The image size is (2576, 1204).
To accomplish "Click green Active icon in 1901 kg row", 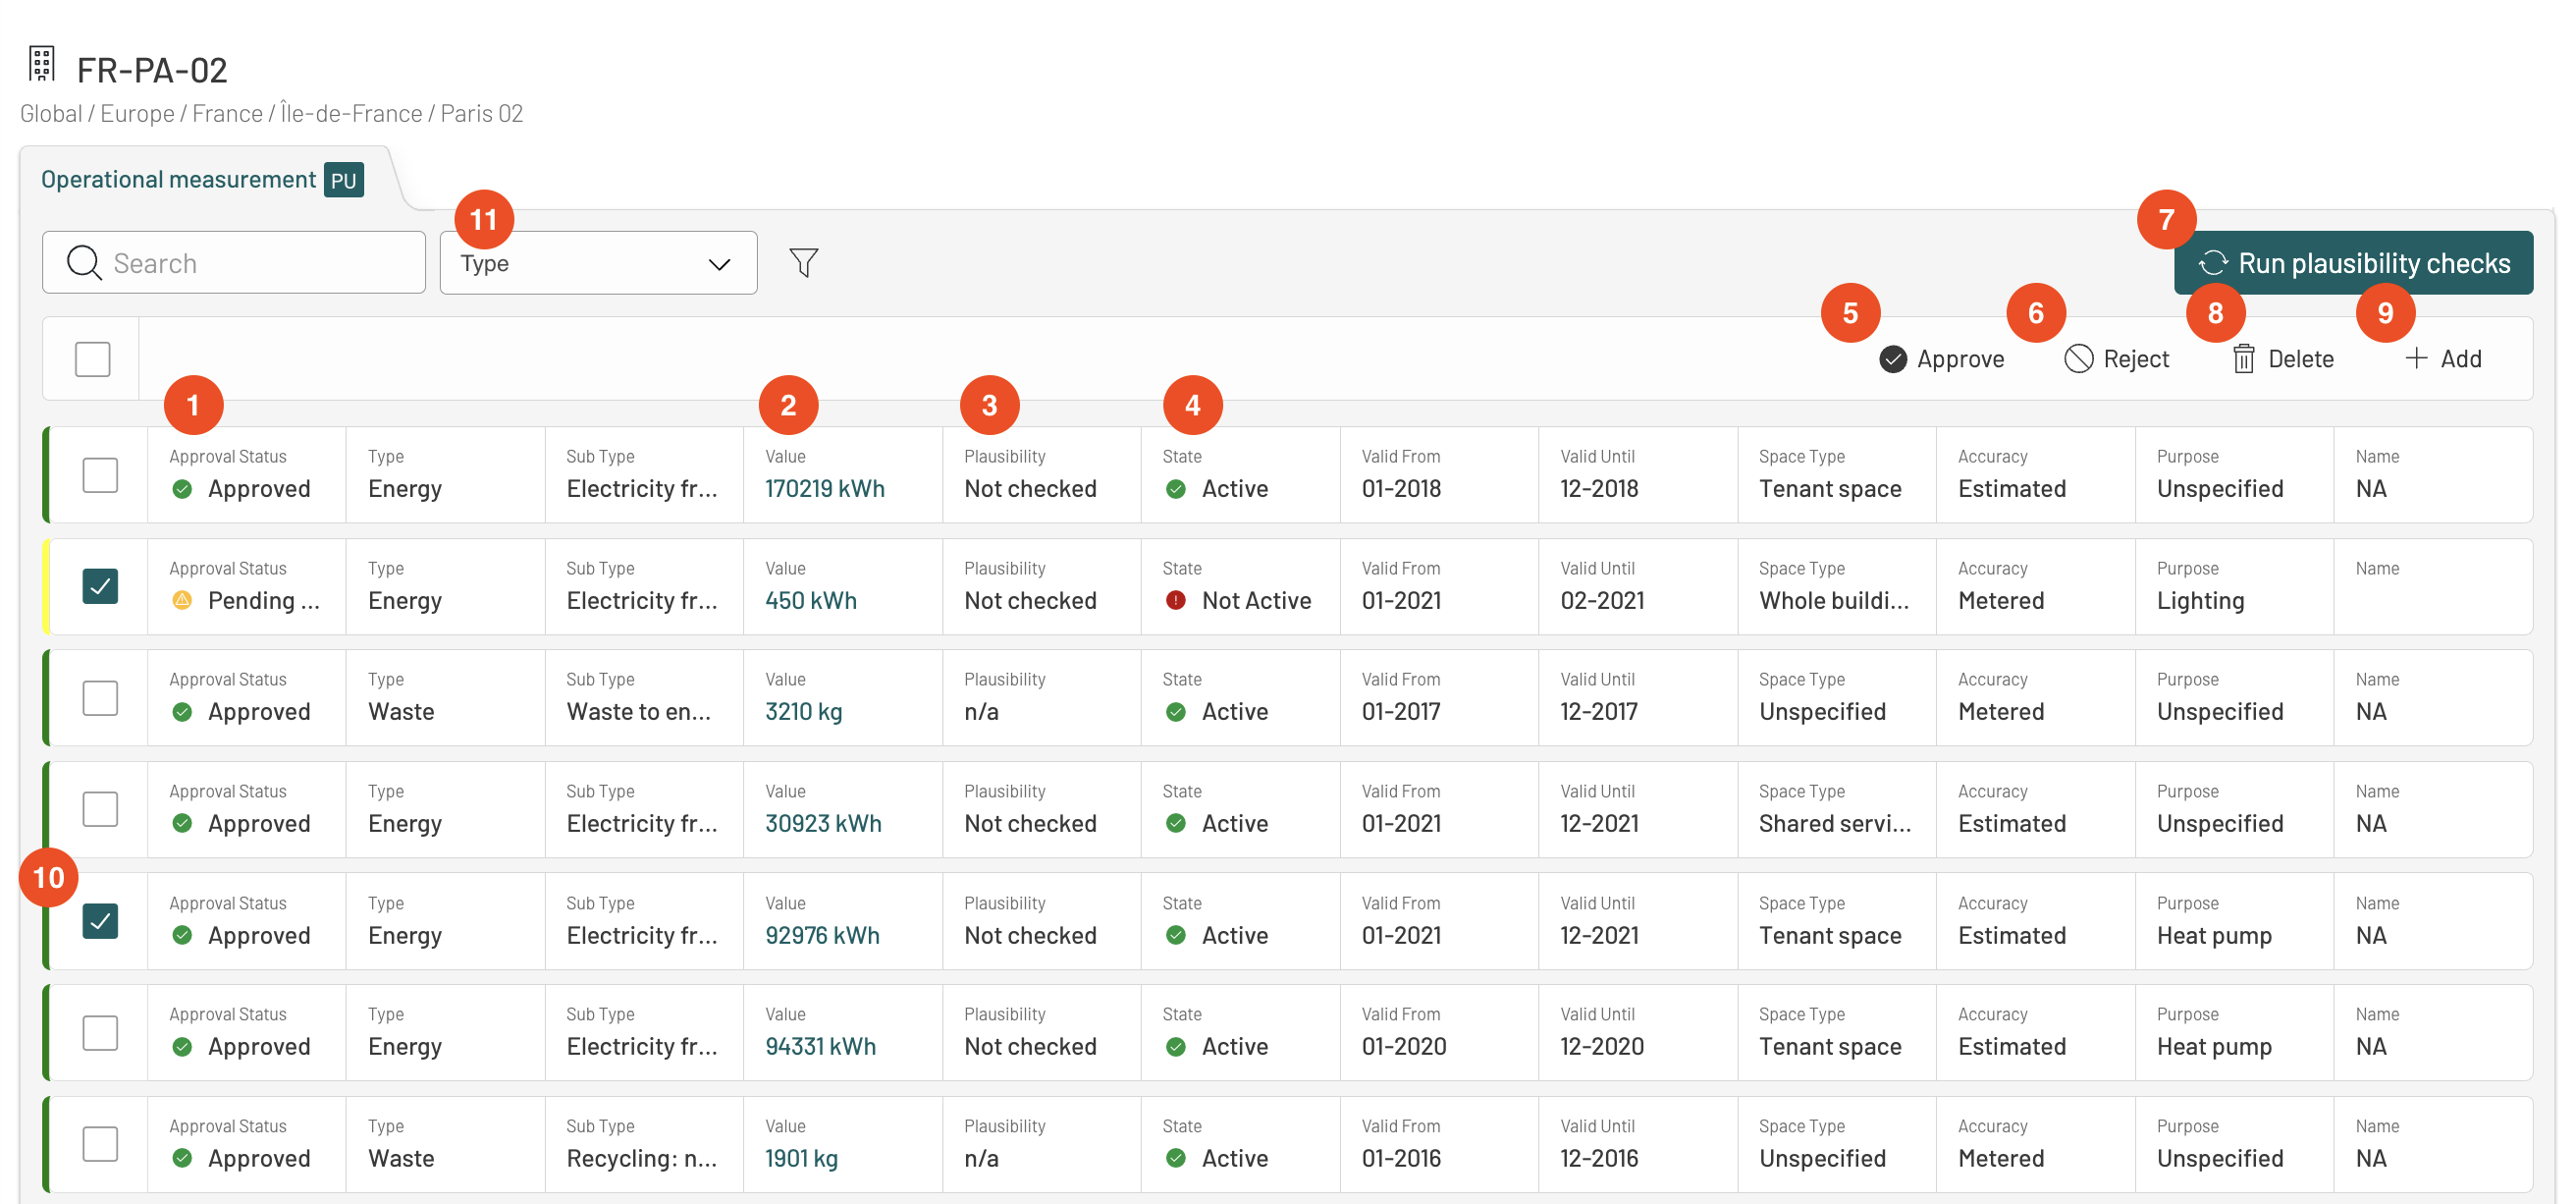I will [1176, 1158].
